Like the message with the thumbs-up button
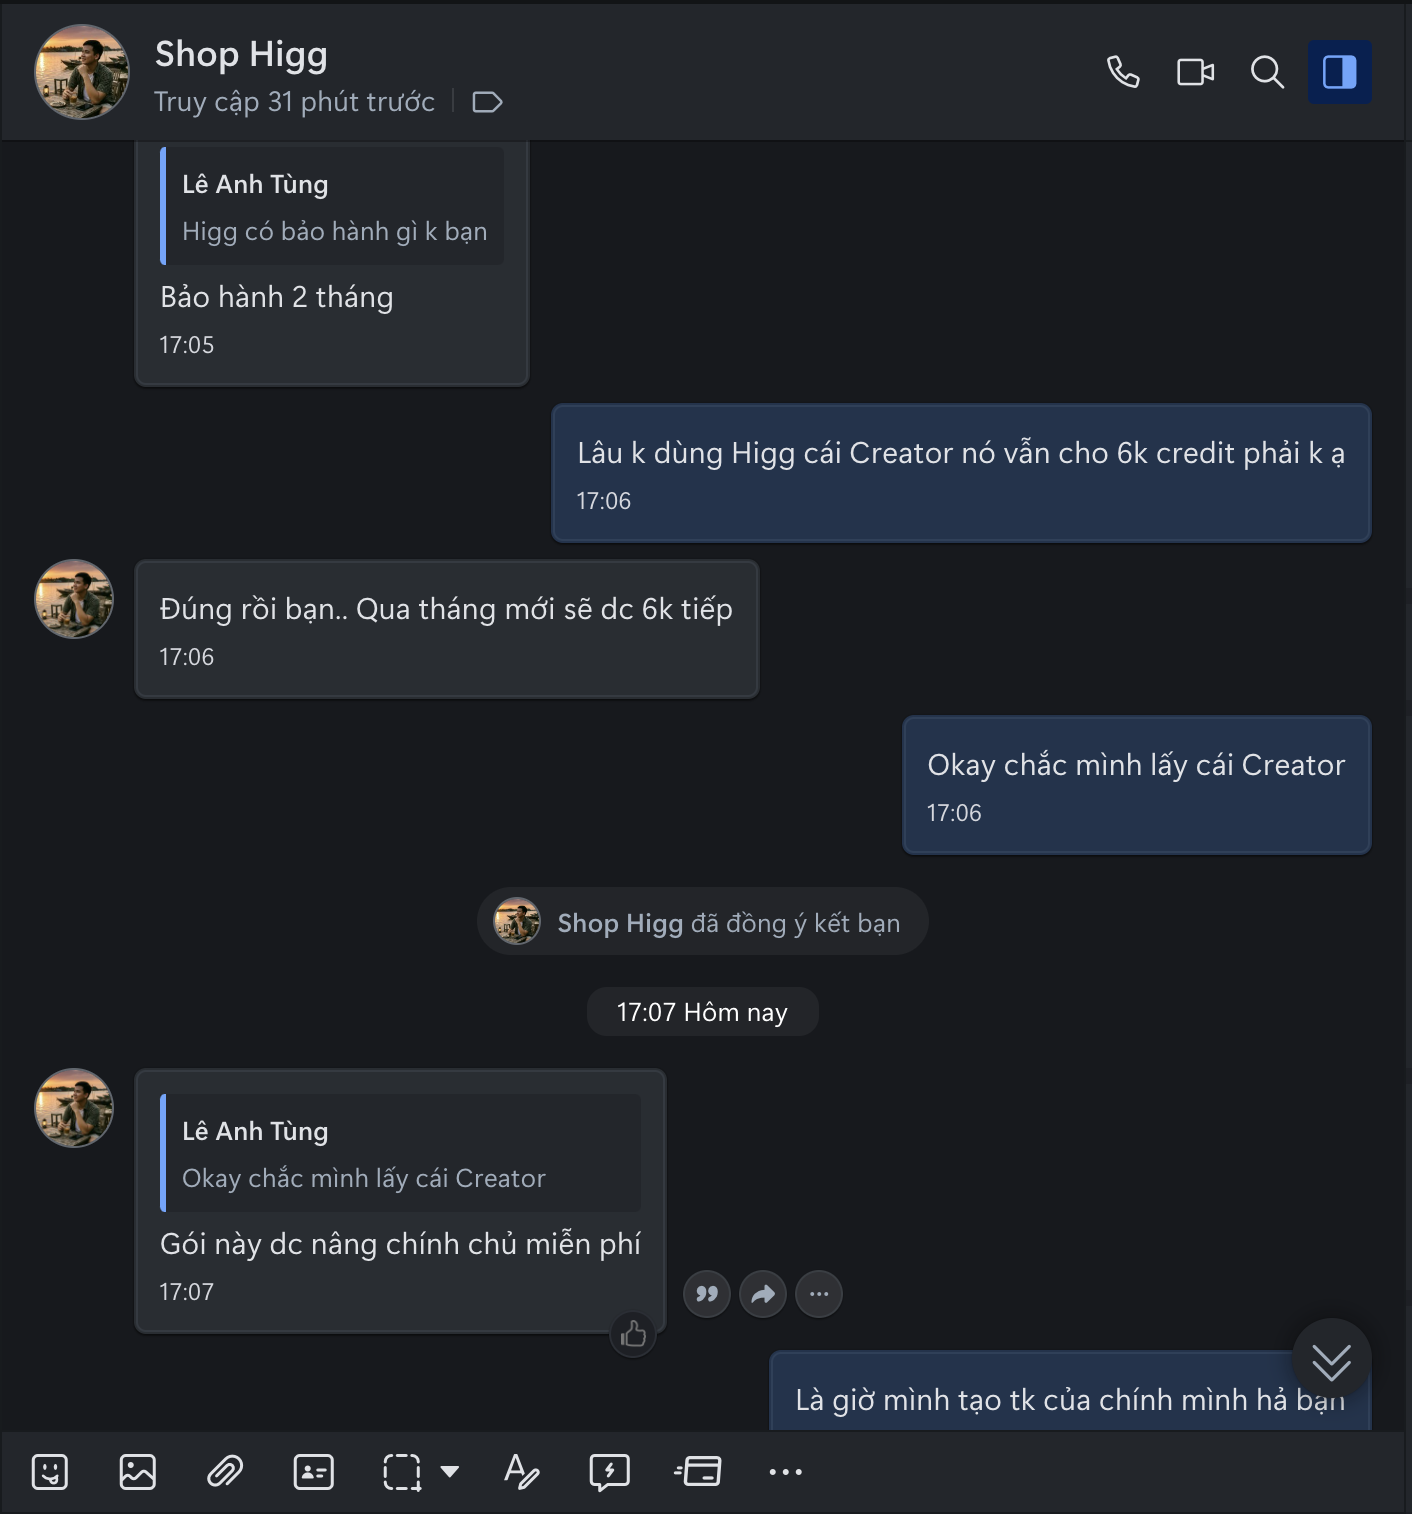This screenshot has width=1412, height=1514. click(x=633, y=1334)
